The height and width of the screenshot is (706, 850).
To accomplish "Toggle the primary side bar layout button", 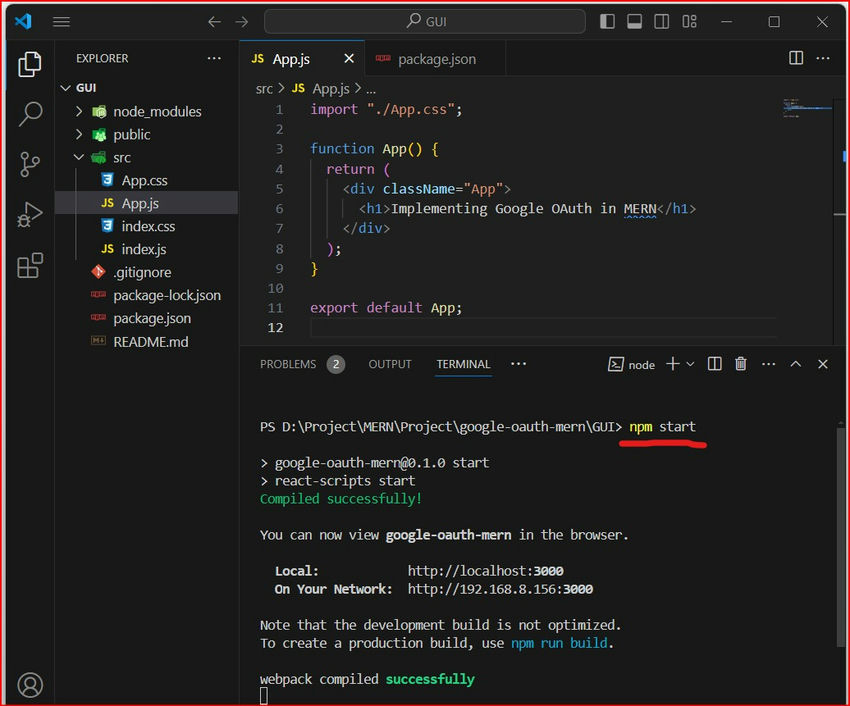I will (x=608, y=21).
